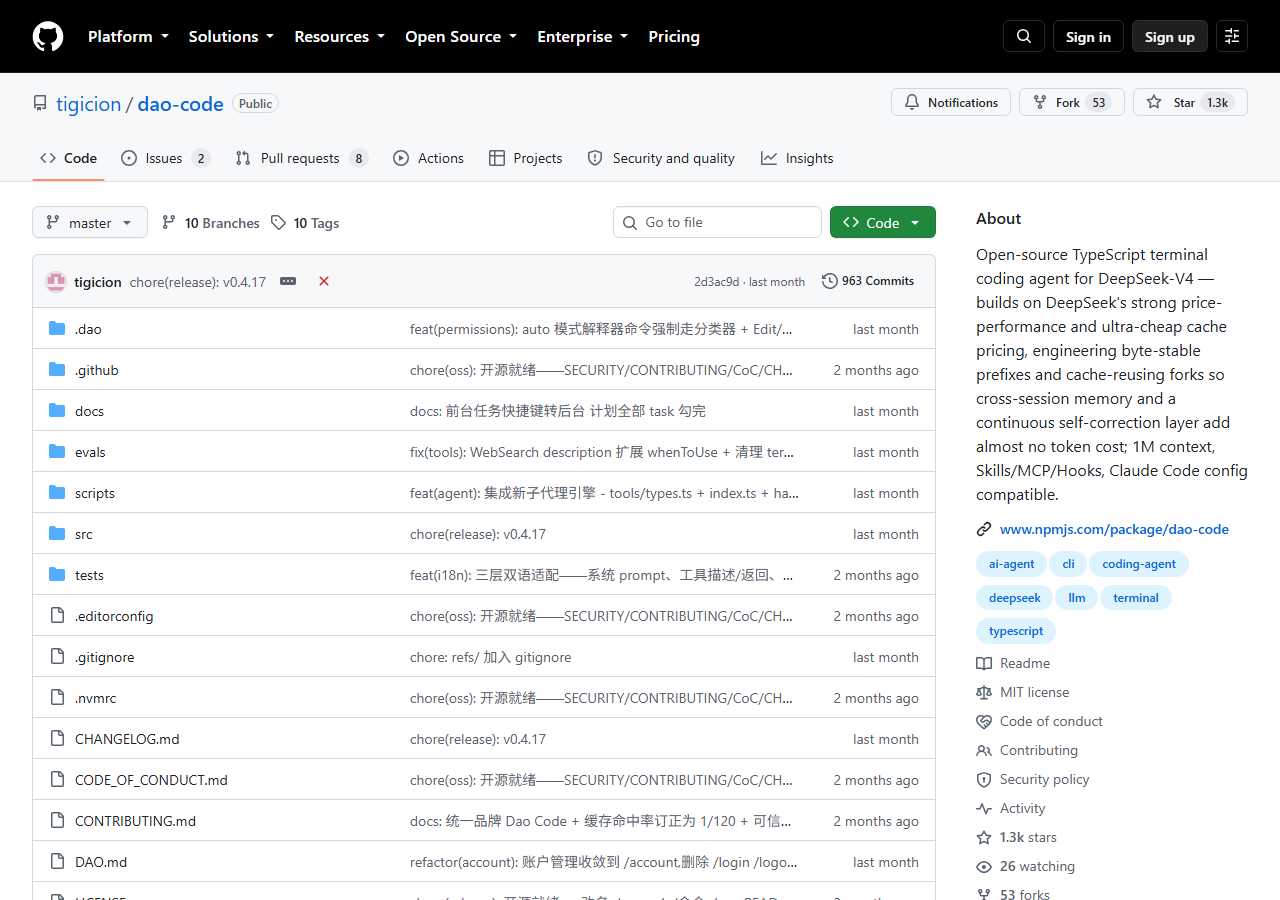Switch to the Projects tab
The width and height of the screenshot is (1280, 900).
pos(526,158)
